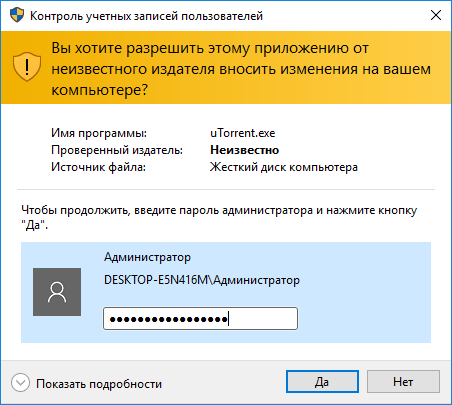Confirm with the Да button
The height and width of the screenshot is (405, 452).
pos(322,381)
